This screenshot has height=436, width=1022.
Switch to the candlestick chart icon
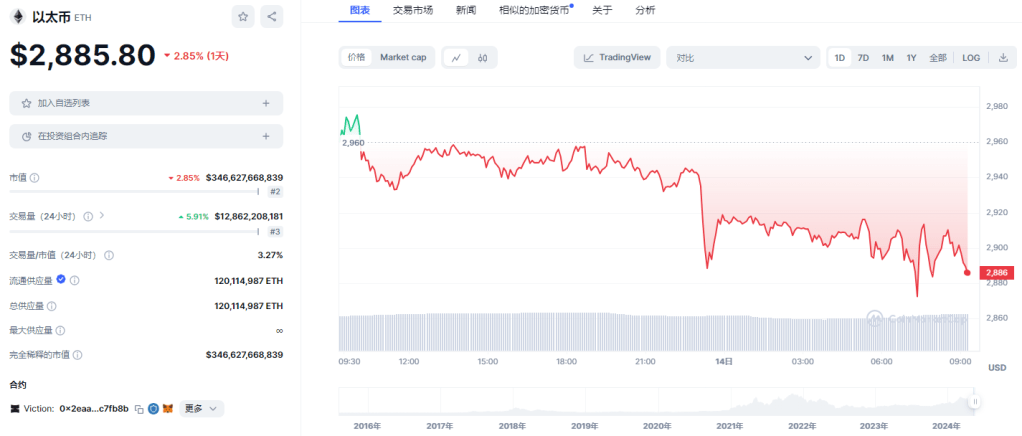[x=482, y=58]
